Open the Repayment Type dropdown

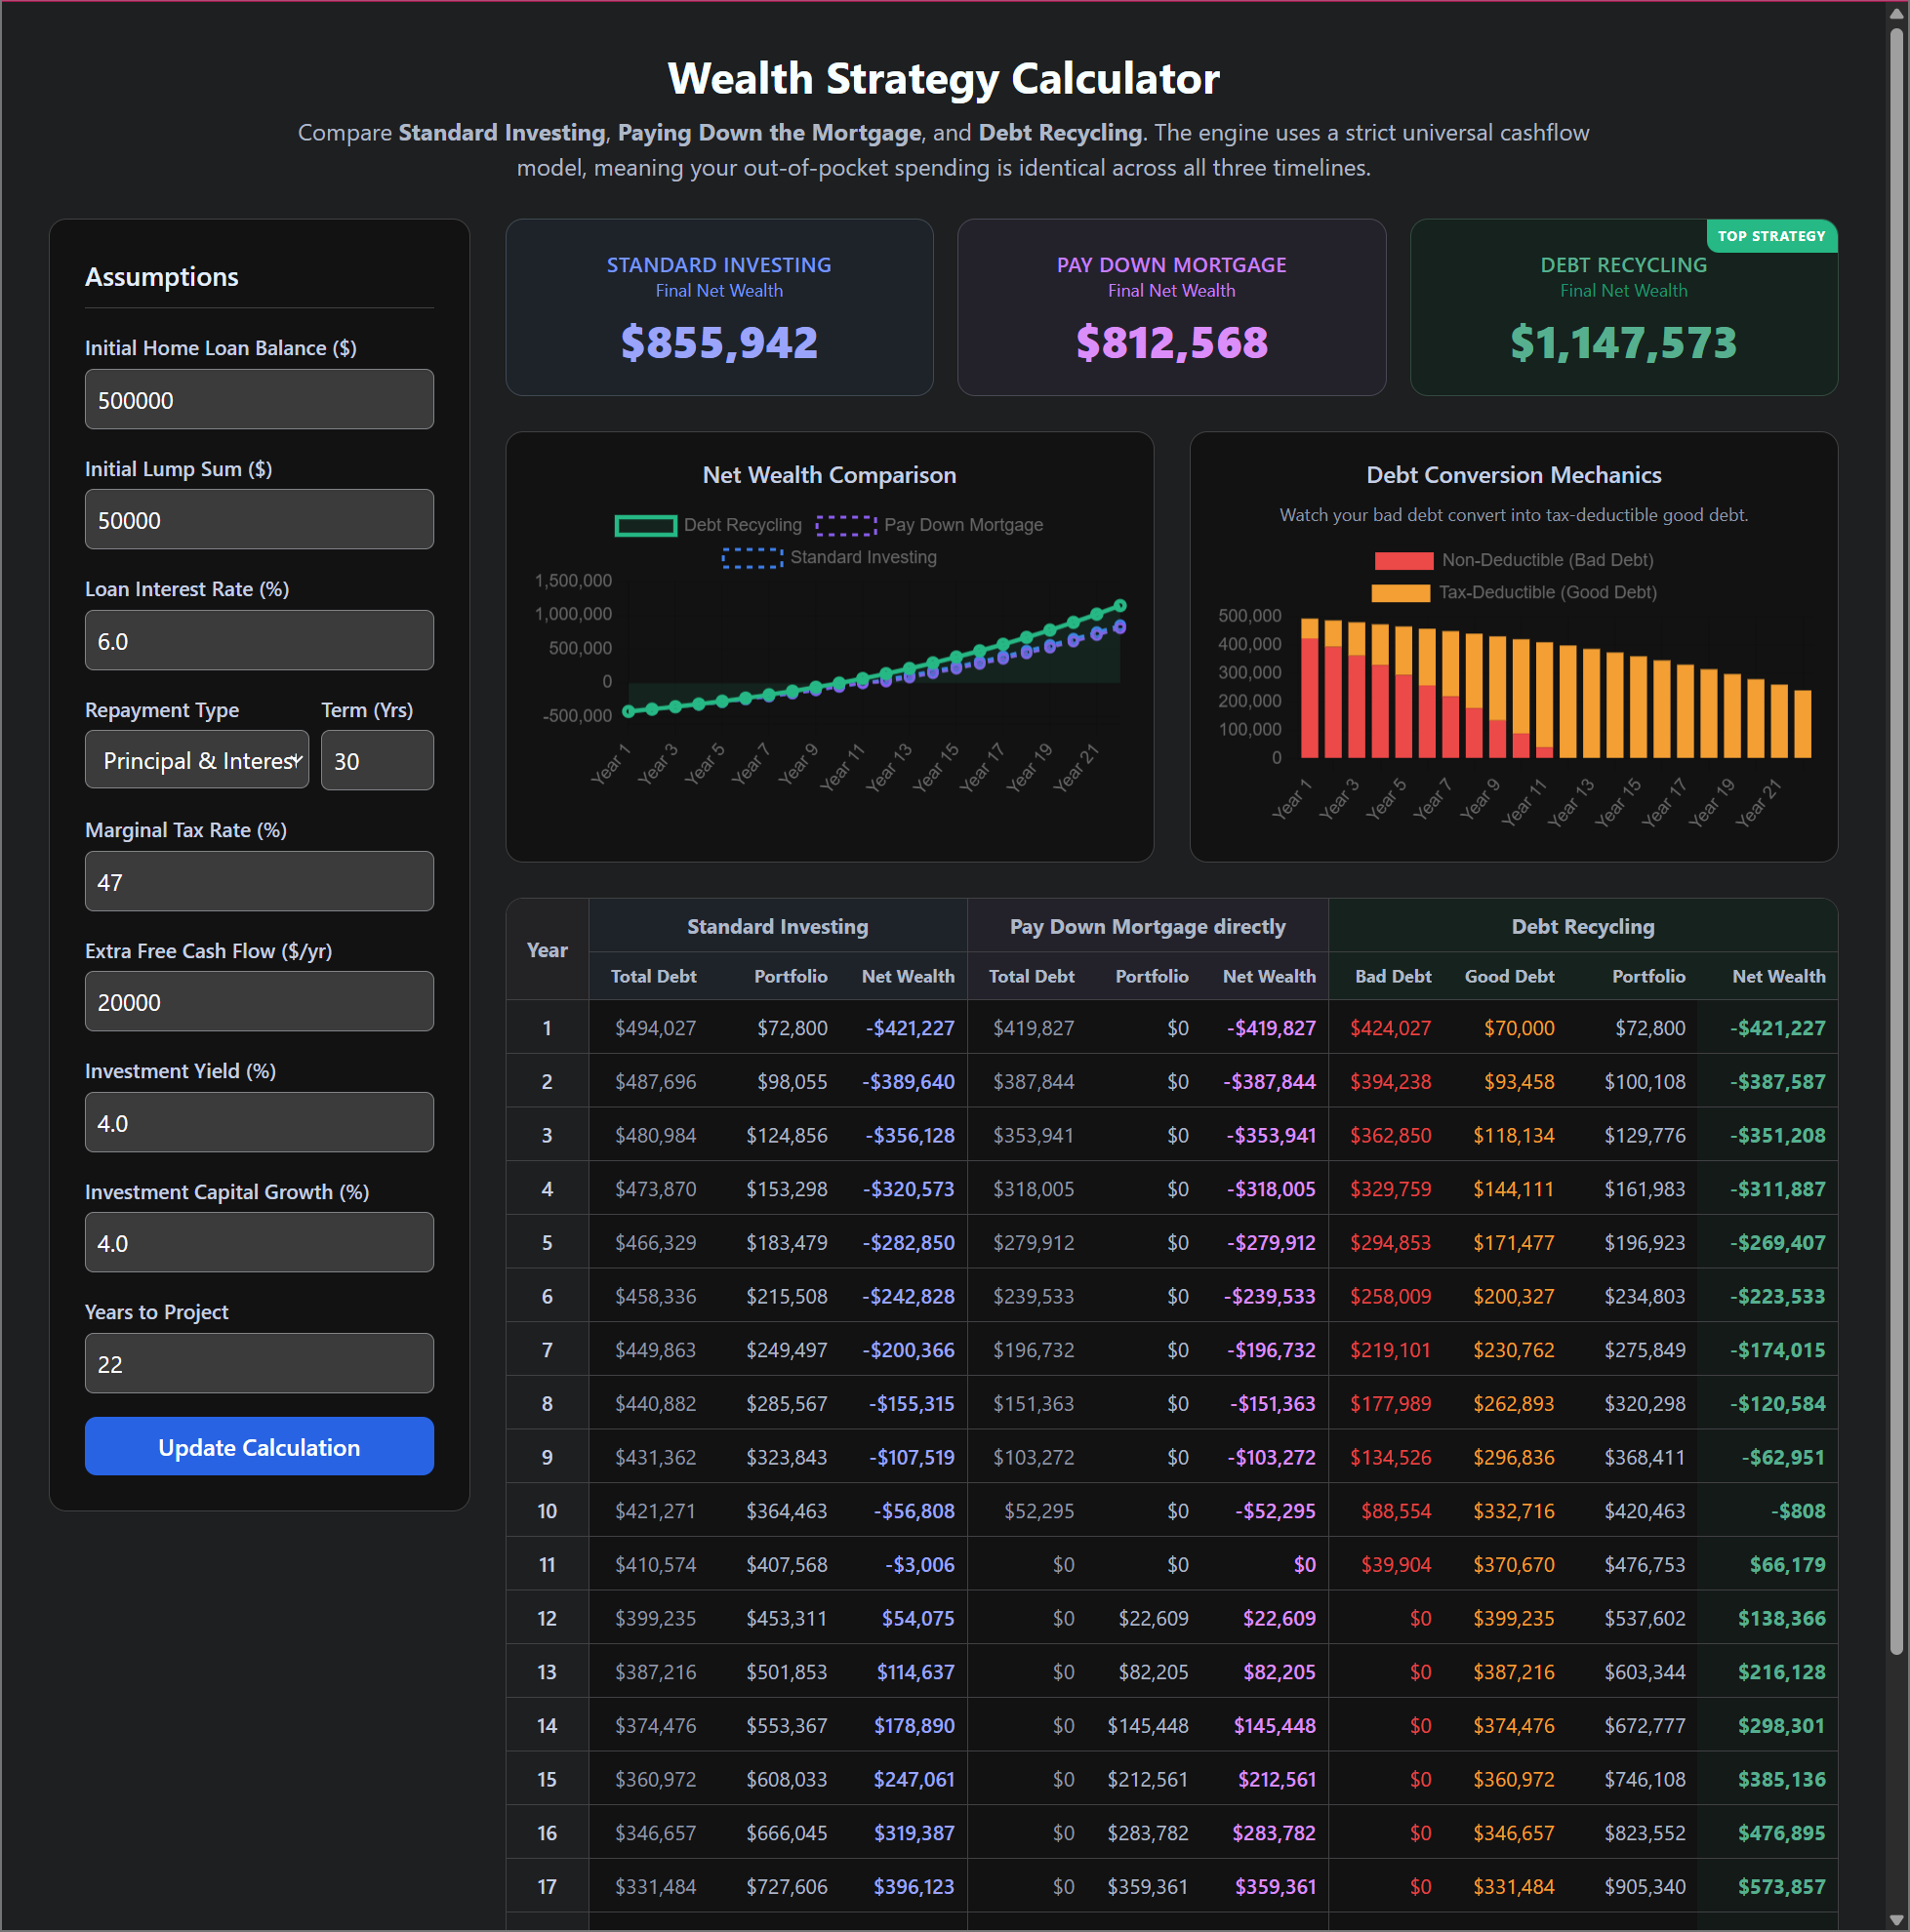[x=197, y=761]
